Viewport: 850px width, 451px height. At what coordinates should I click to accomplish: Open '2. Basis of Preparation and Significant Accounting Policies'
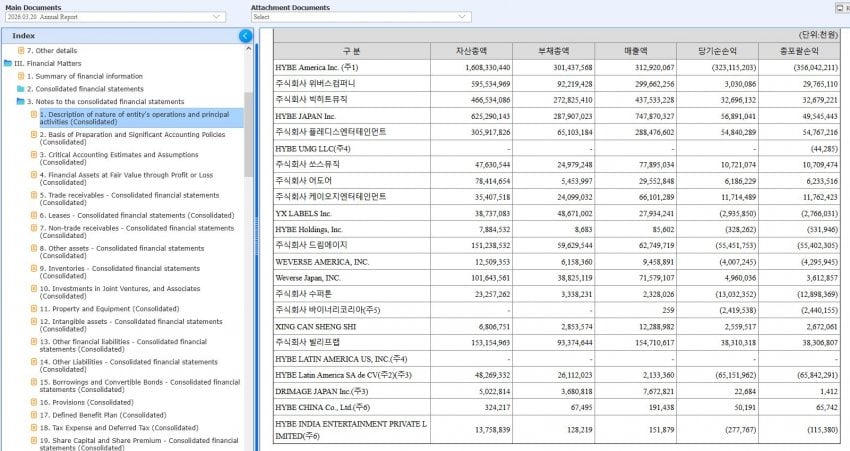132,138
